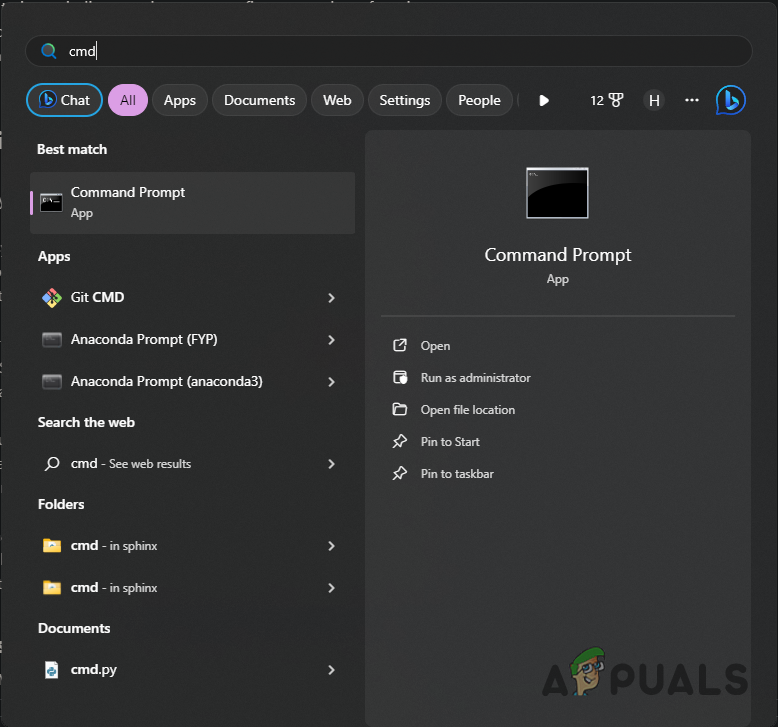The image size is (778, 727).
Task: Click the Open file location folder icon
Action: (400, 409)
